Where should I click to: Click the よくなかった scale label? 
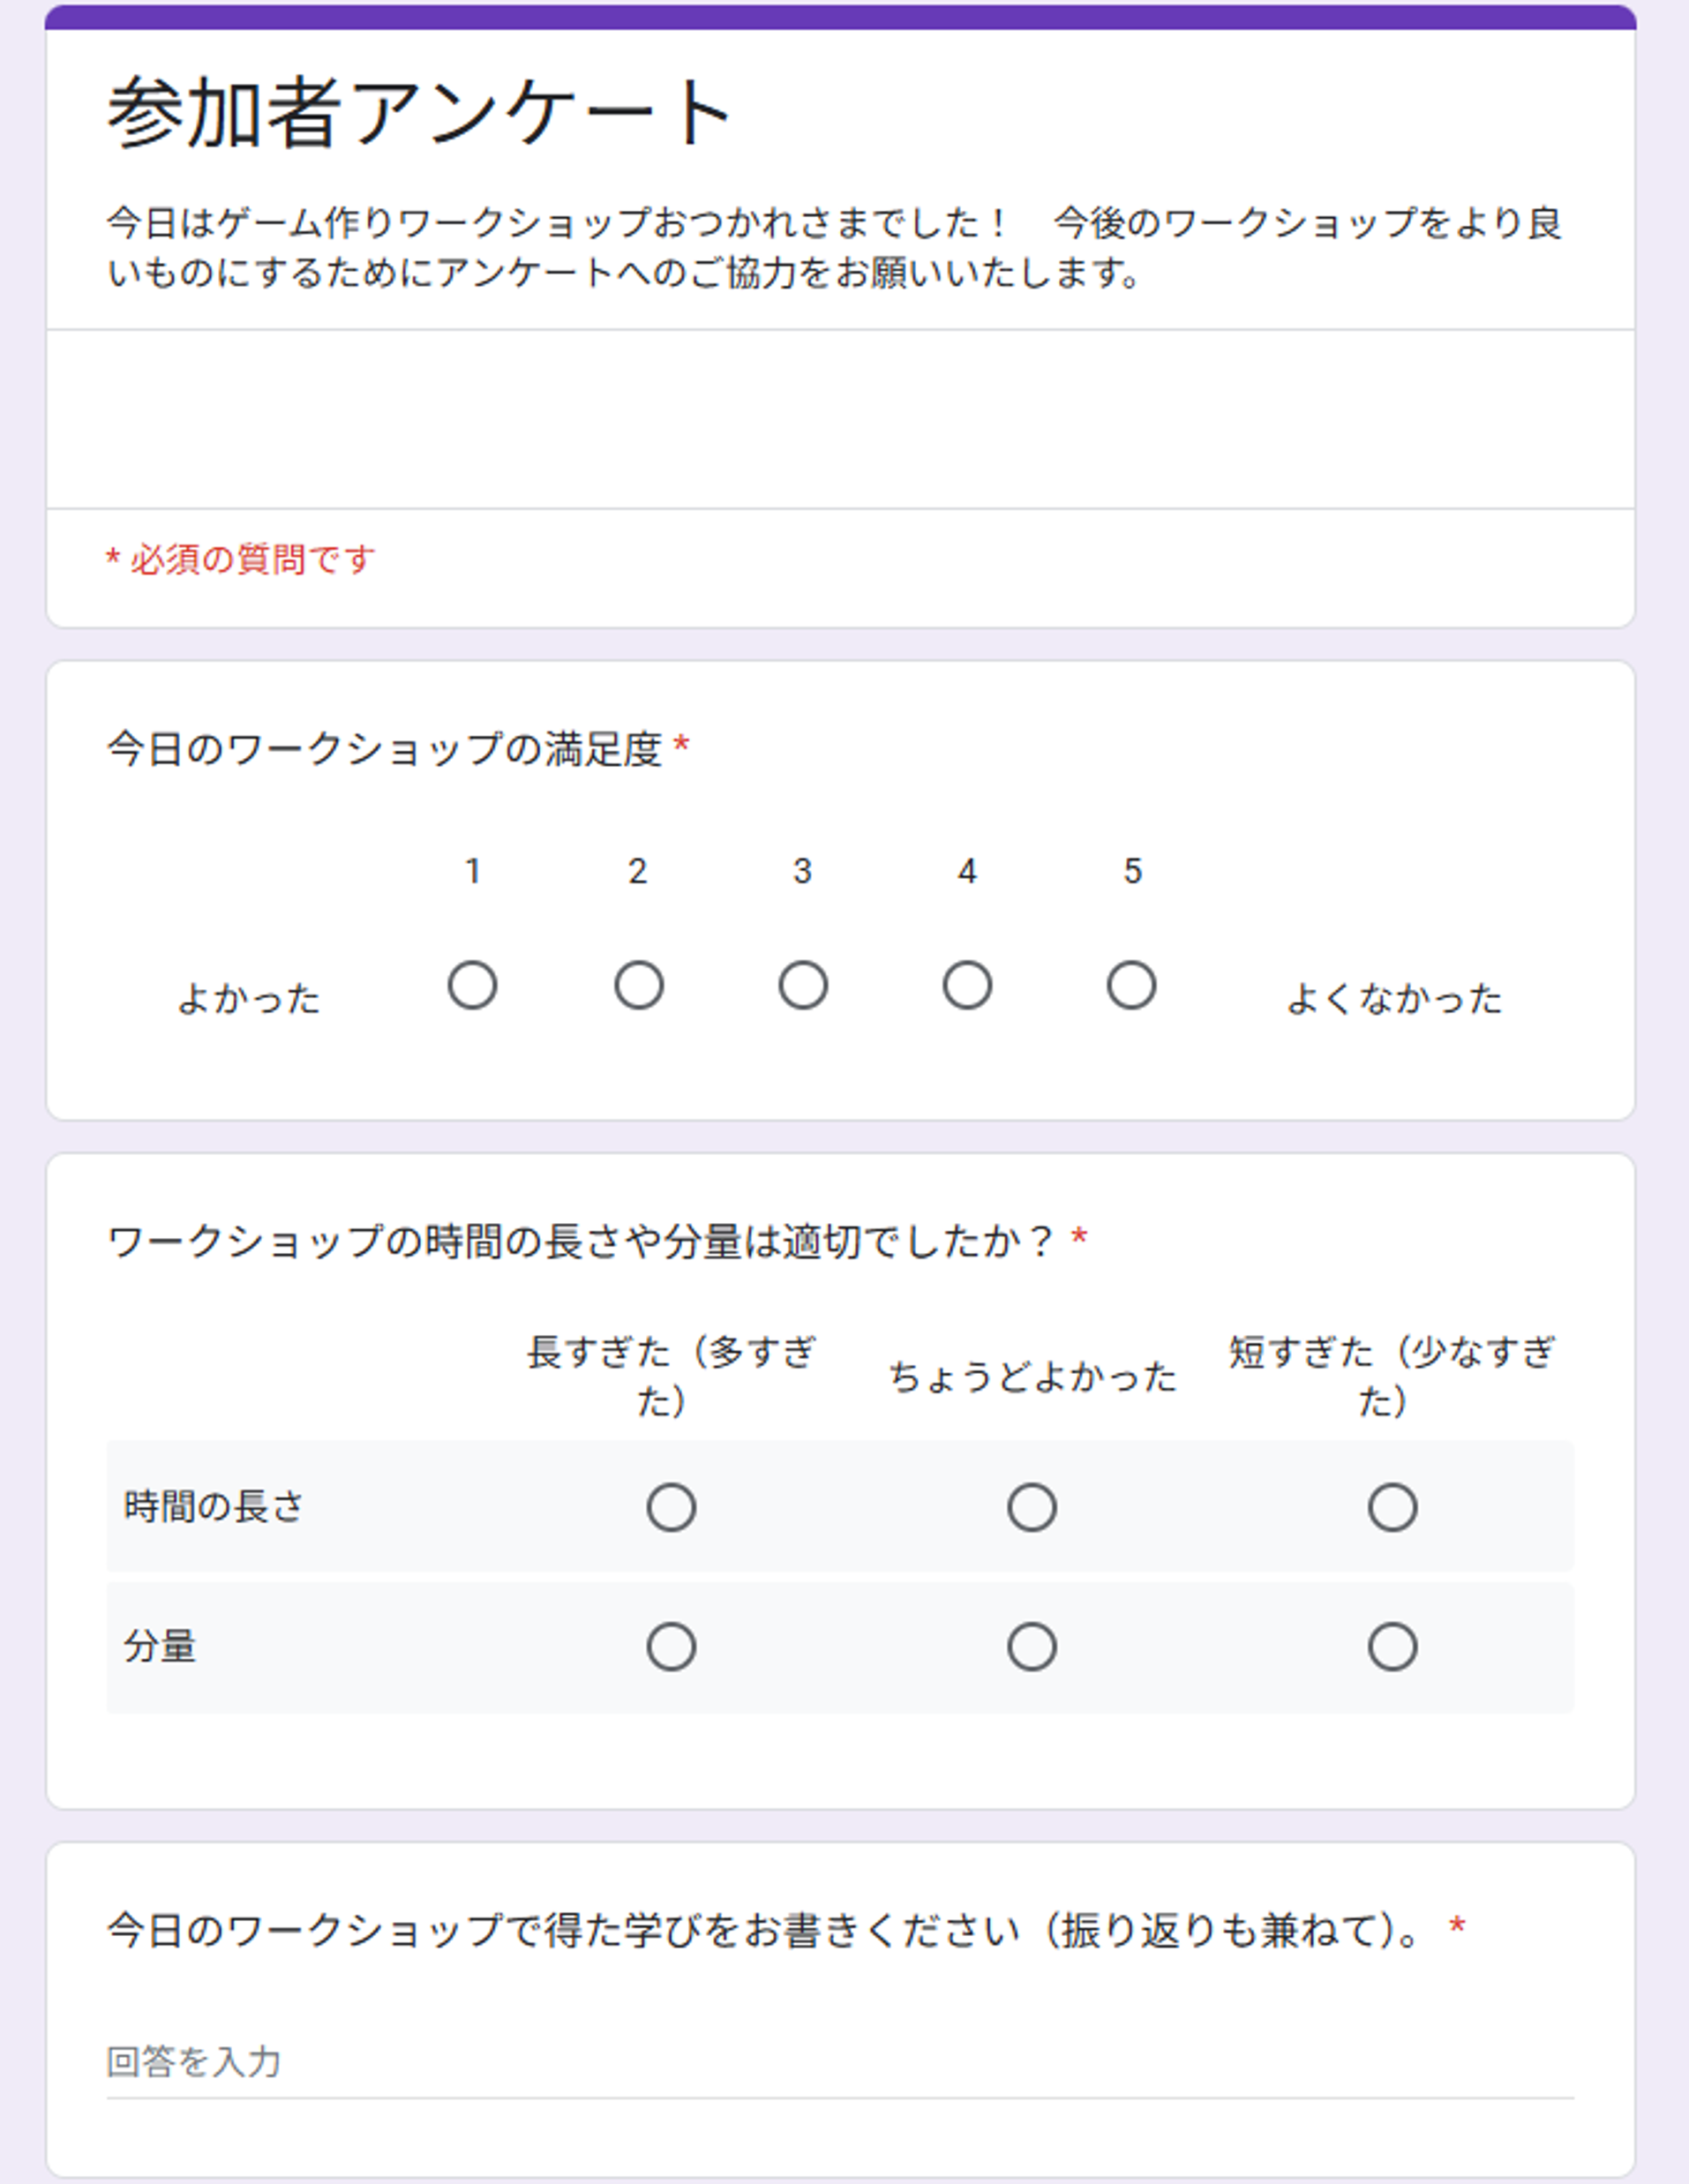(1394, 998)
